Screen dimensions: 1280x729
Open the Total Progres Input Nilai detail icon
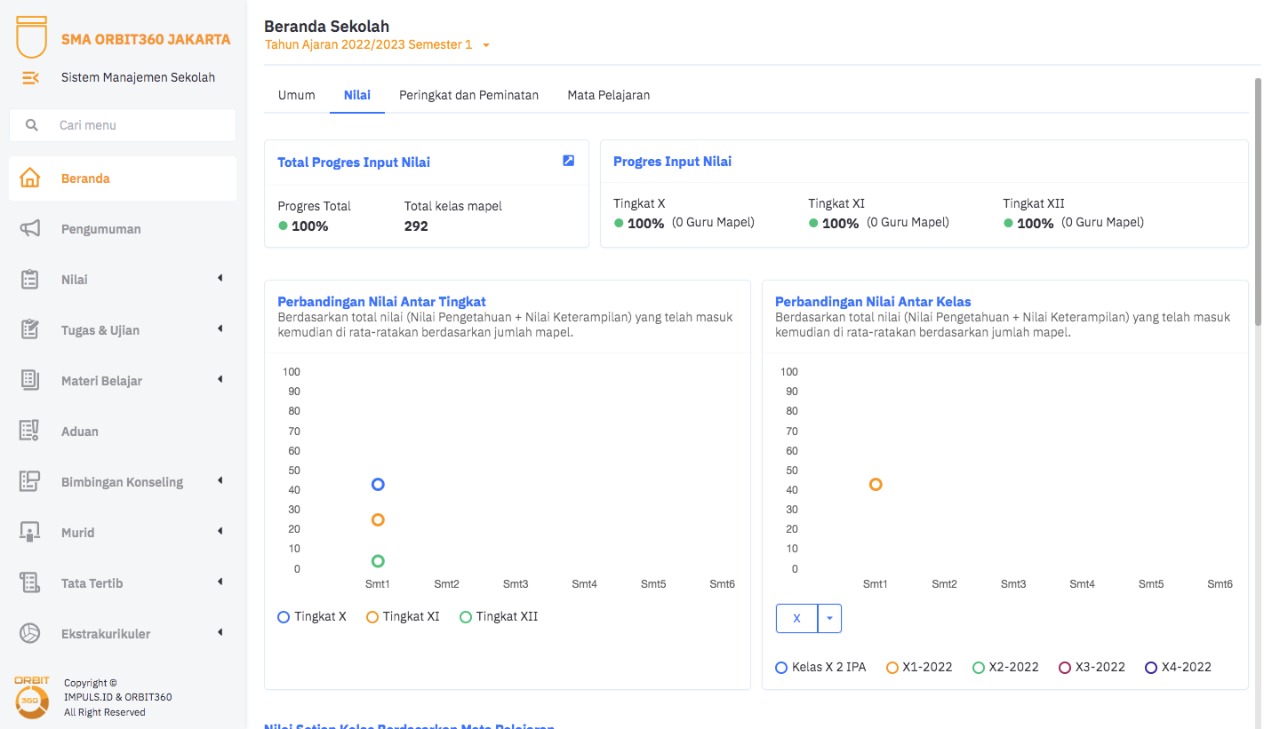point(568,161)
